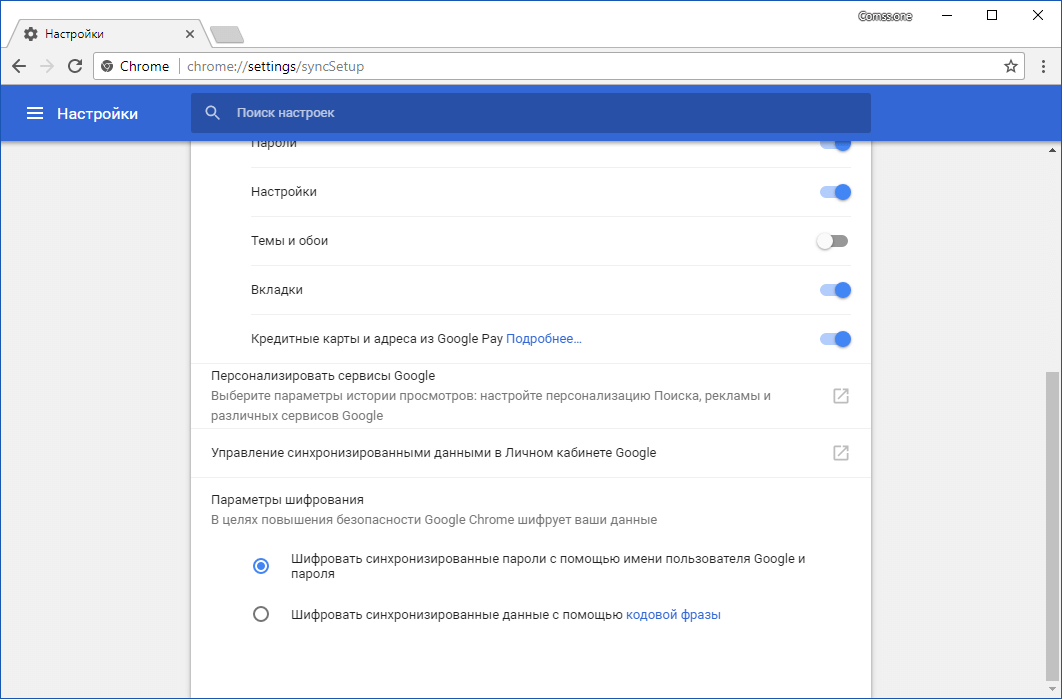The image size is (1062, 699).
Task: Close the Настройки tab
Action: pos(190,34)
